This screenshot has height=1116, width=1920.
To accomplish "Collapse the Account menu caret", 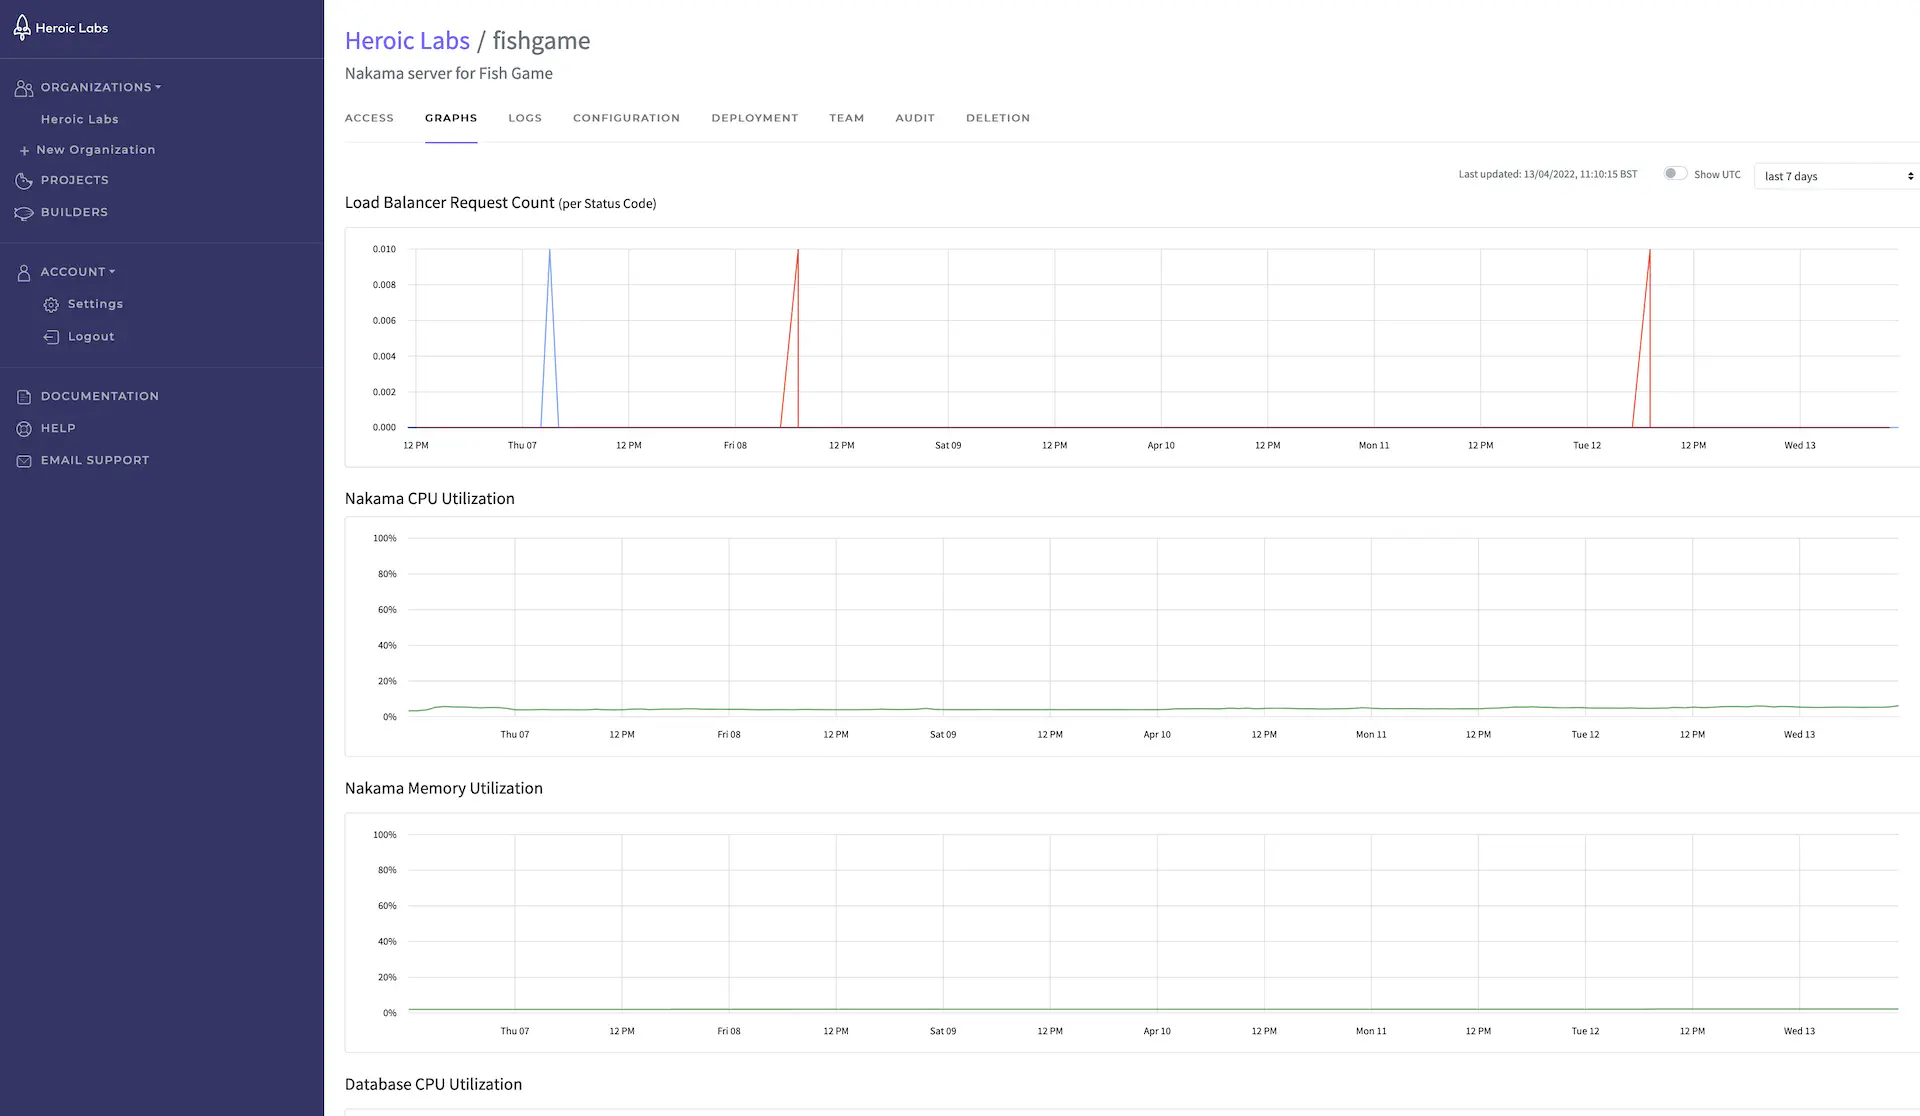I will (112, 271).
